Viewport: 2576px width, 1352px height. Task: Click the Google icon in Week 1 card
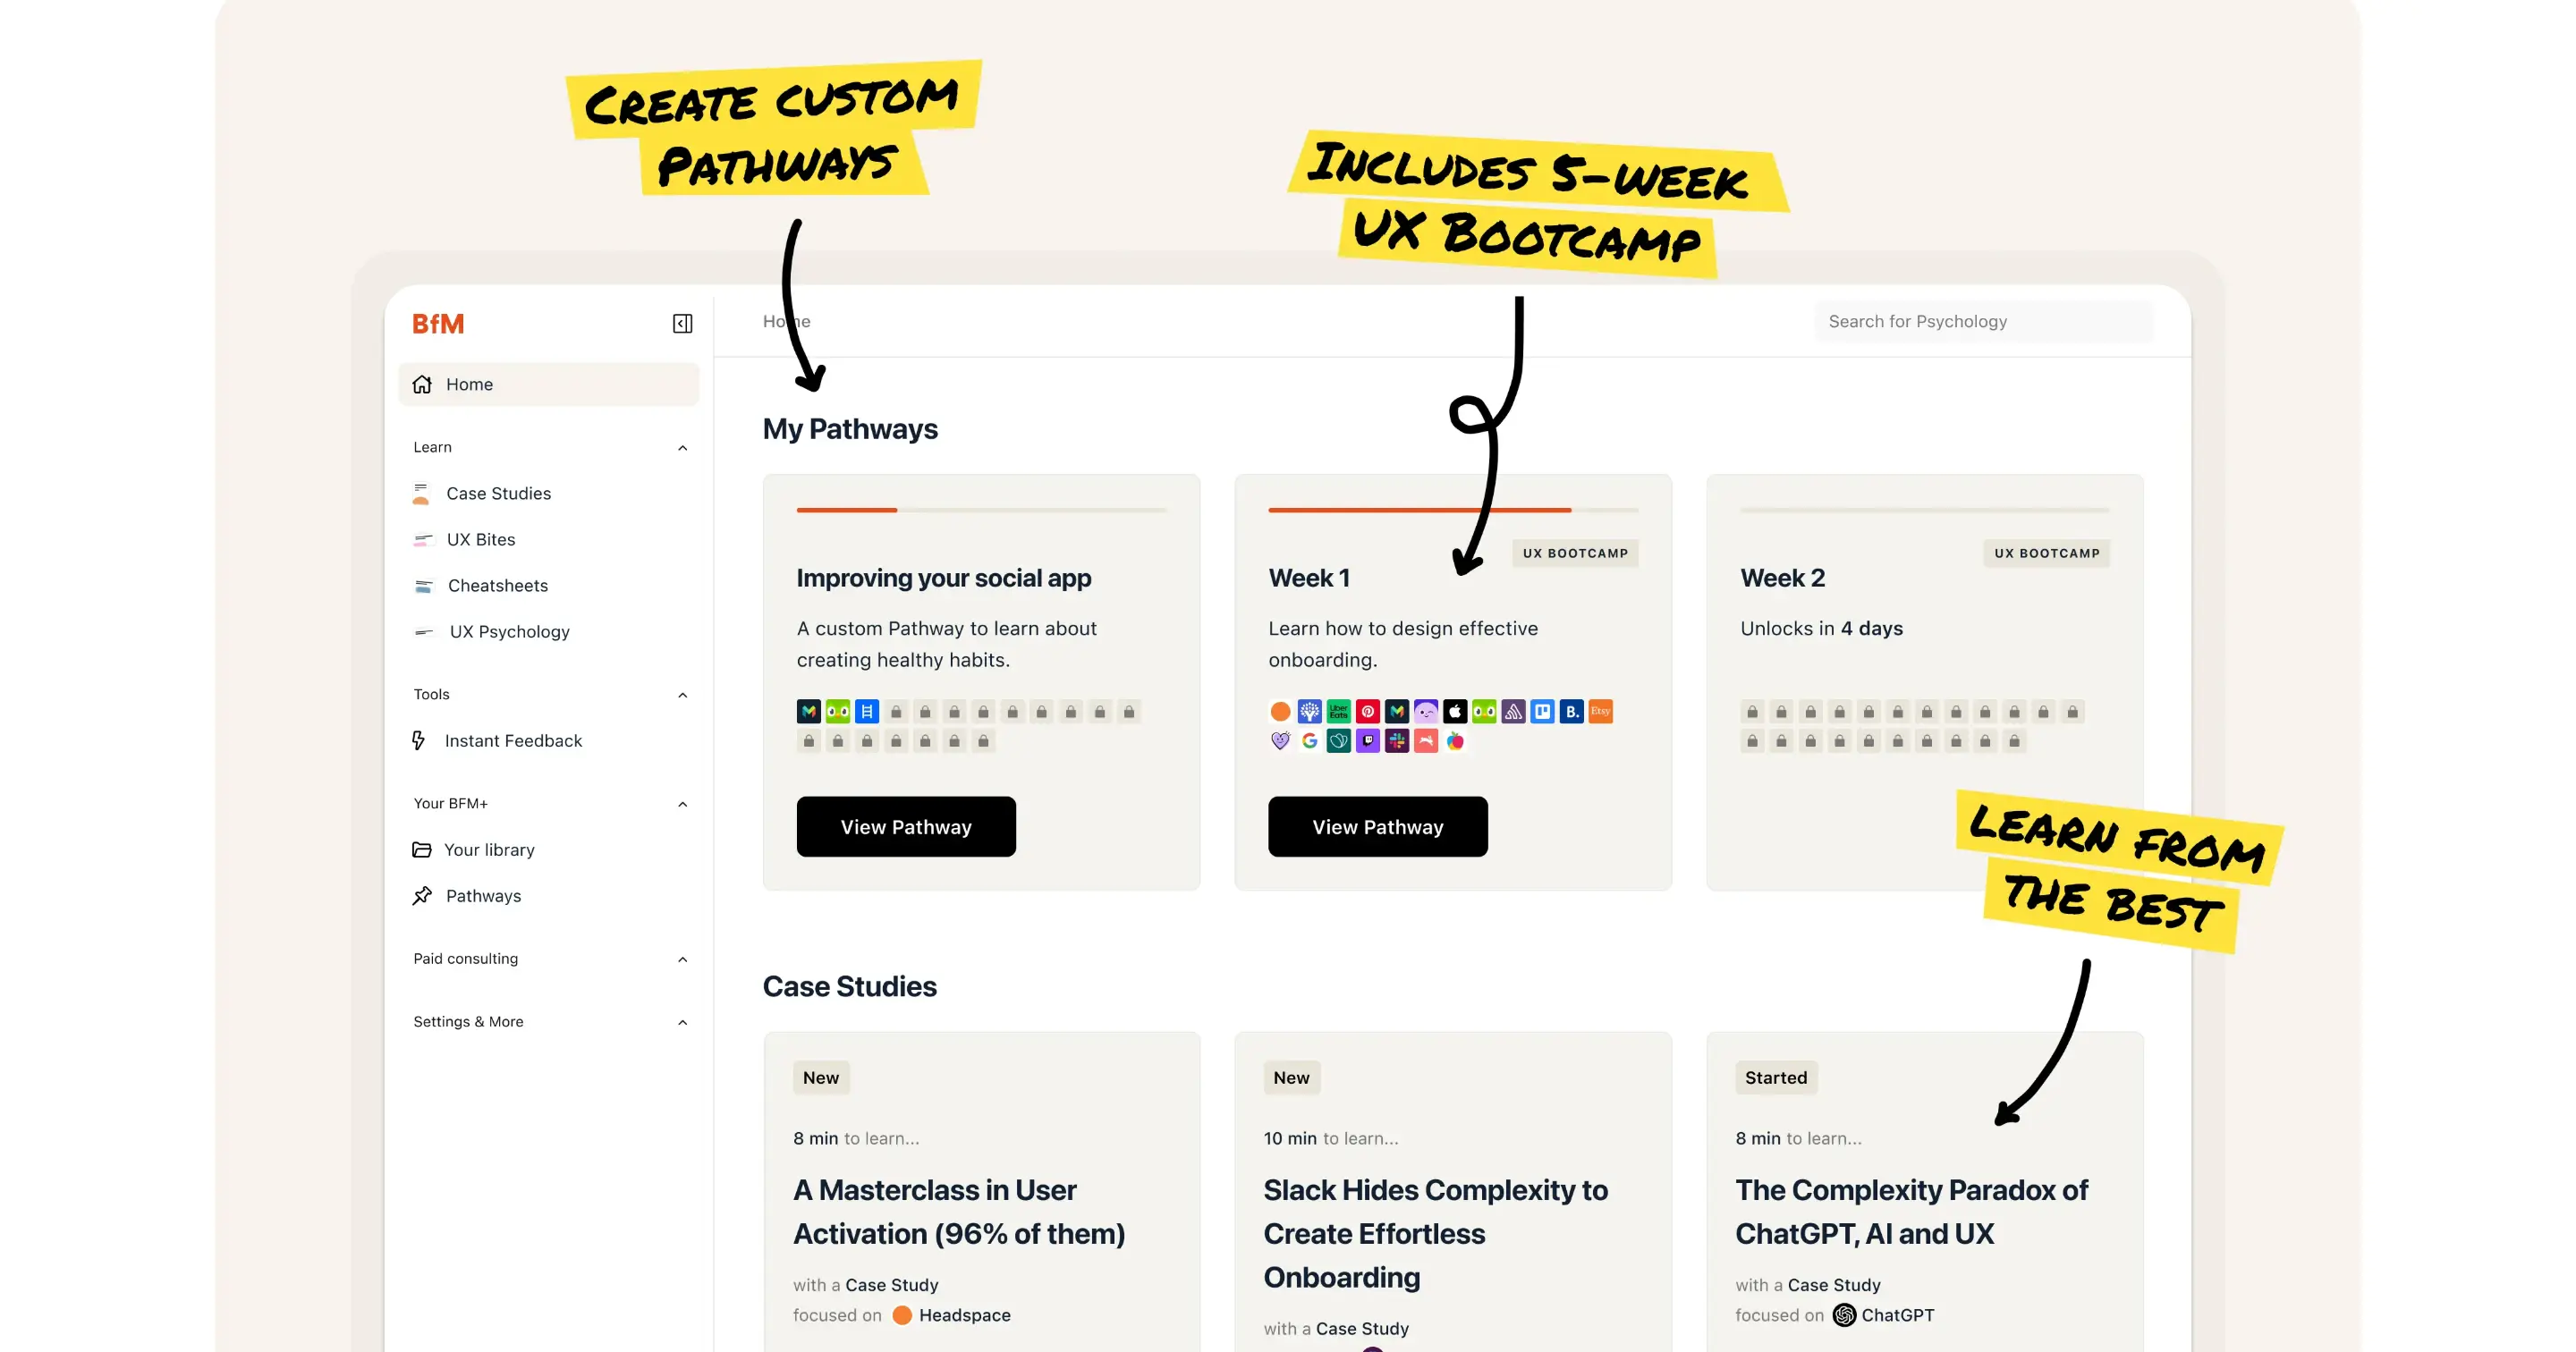(x=1309, y=740)
